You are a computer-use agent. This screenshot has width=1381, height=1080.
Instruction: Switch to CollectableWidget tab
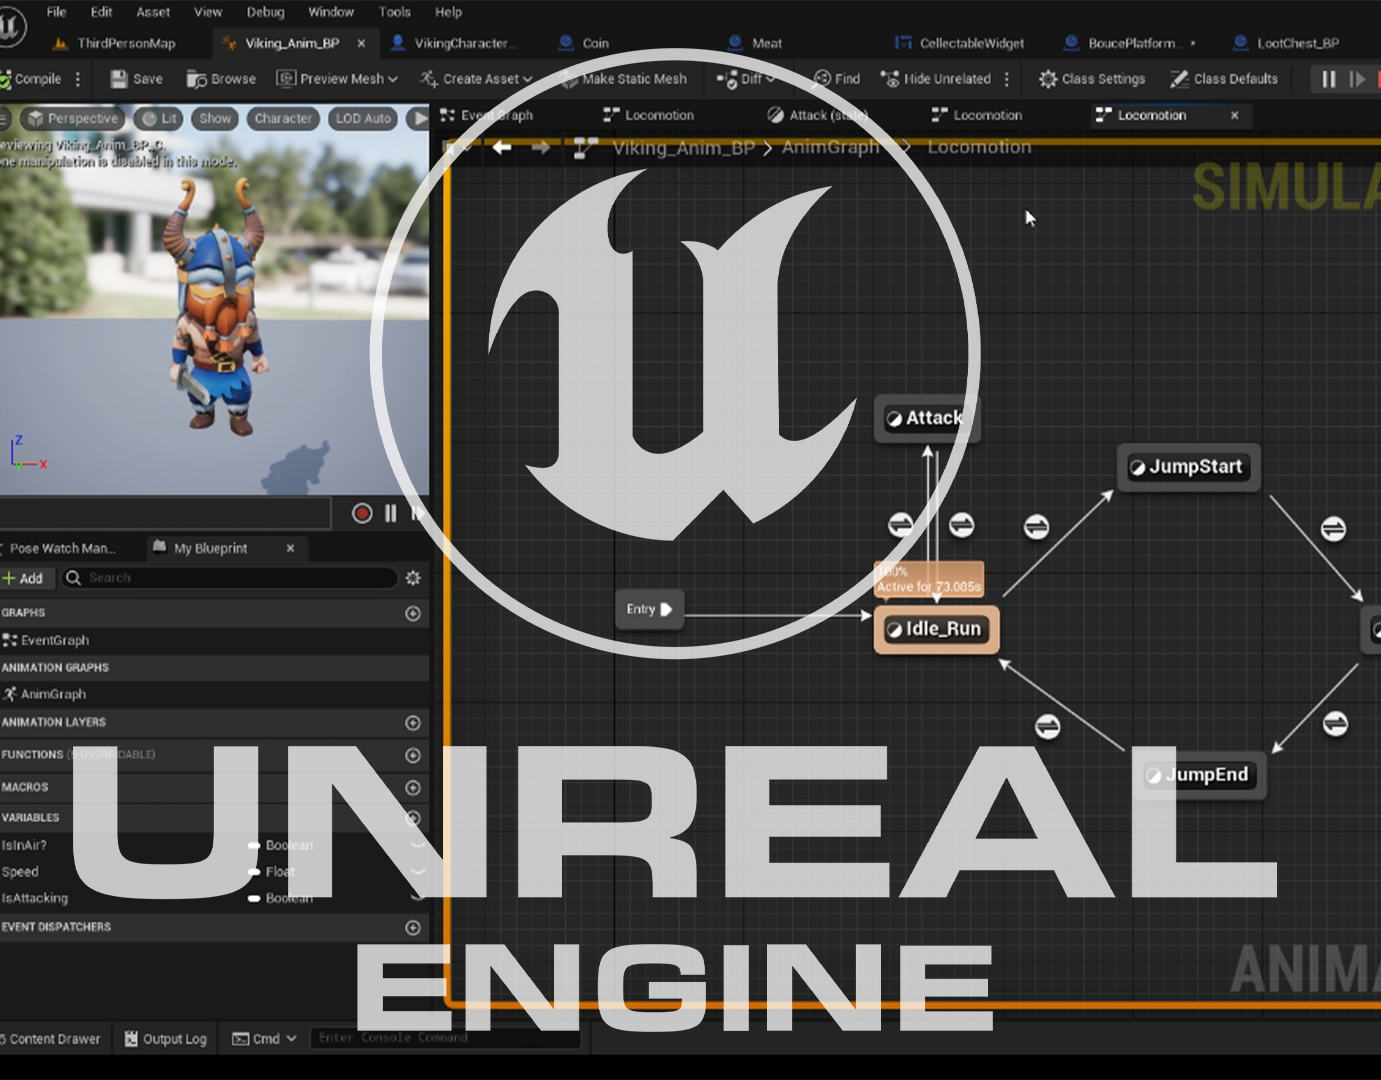tap(959, 43)
